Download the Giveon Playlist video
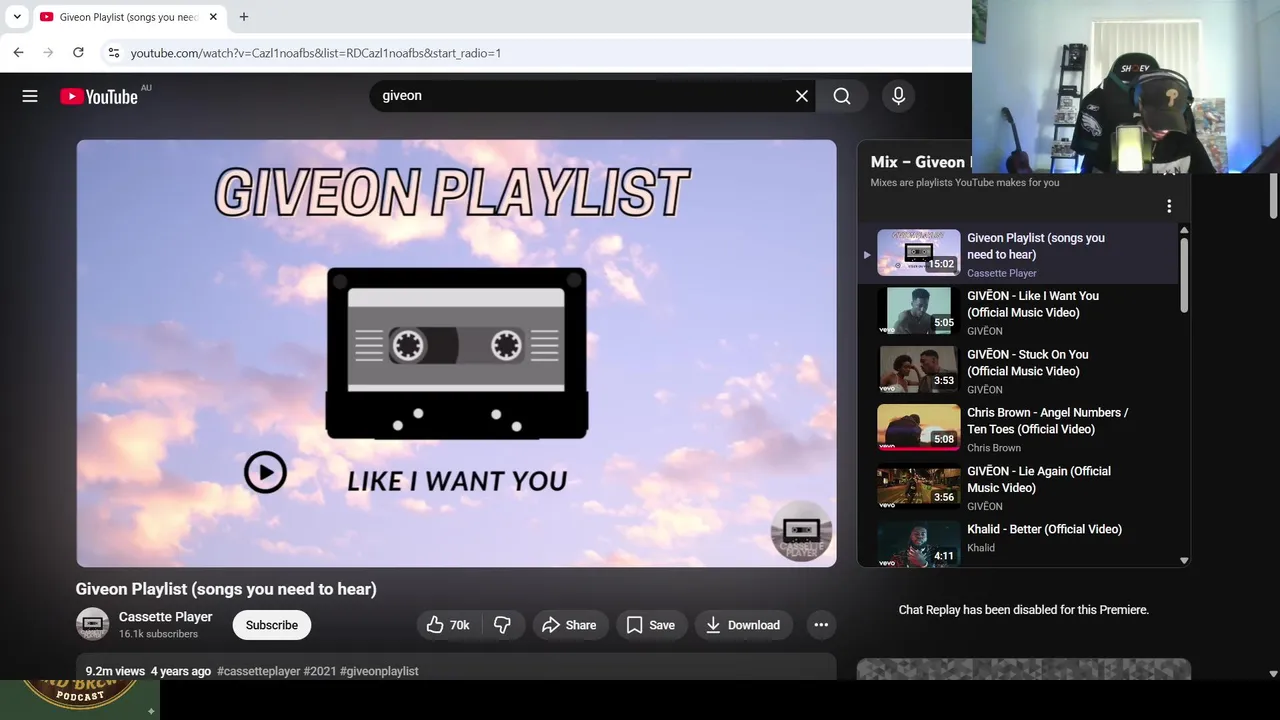The height and width of the screenshot is (720, 1280). click(x=743, y=625)
